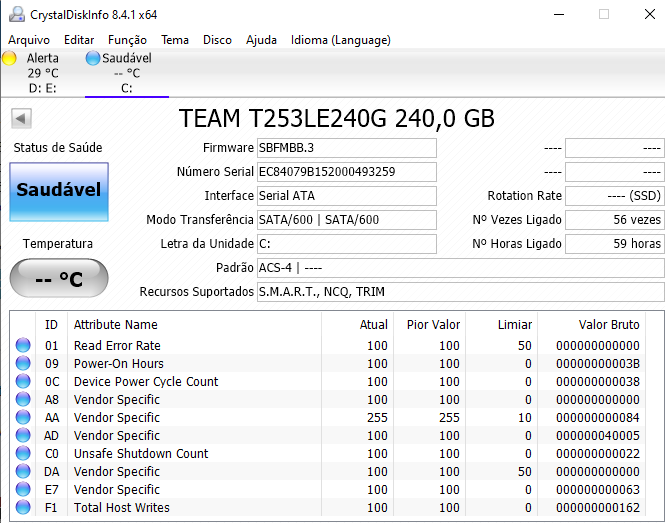Viewport: 665px width, 523px height.
Task: Open the Tema menu
Action: 175,40
